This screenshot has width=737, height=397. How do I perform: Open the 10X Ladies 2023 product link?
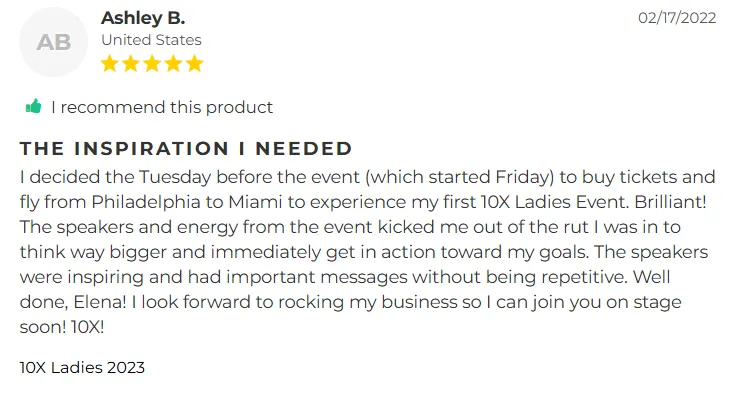pyautogui.click(x=82, y=367)
